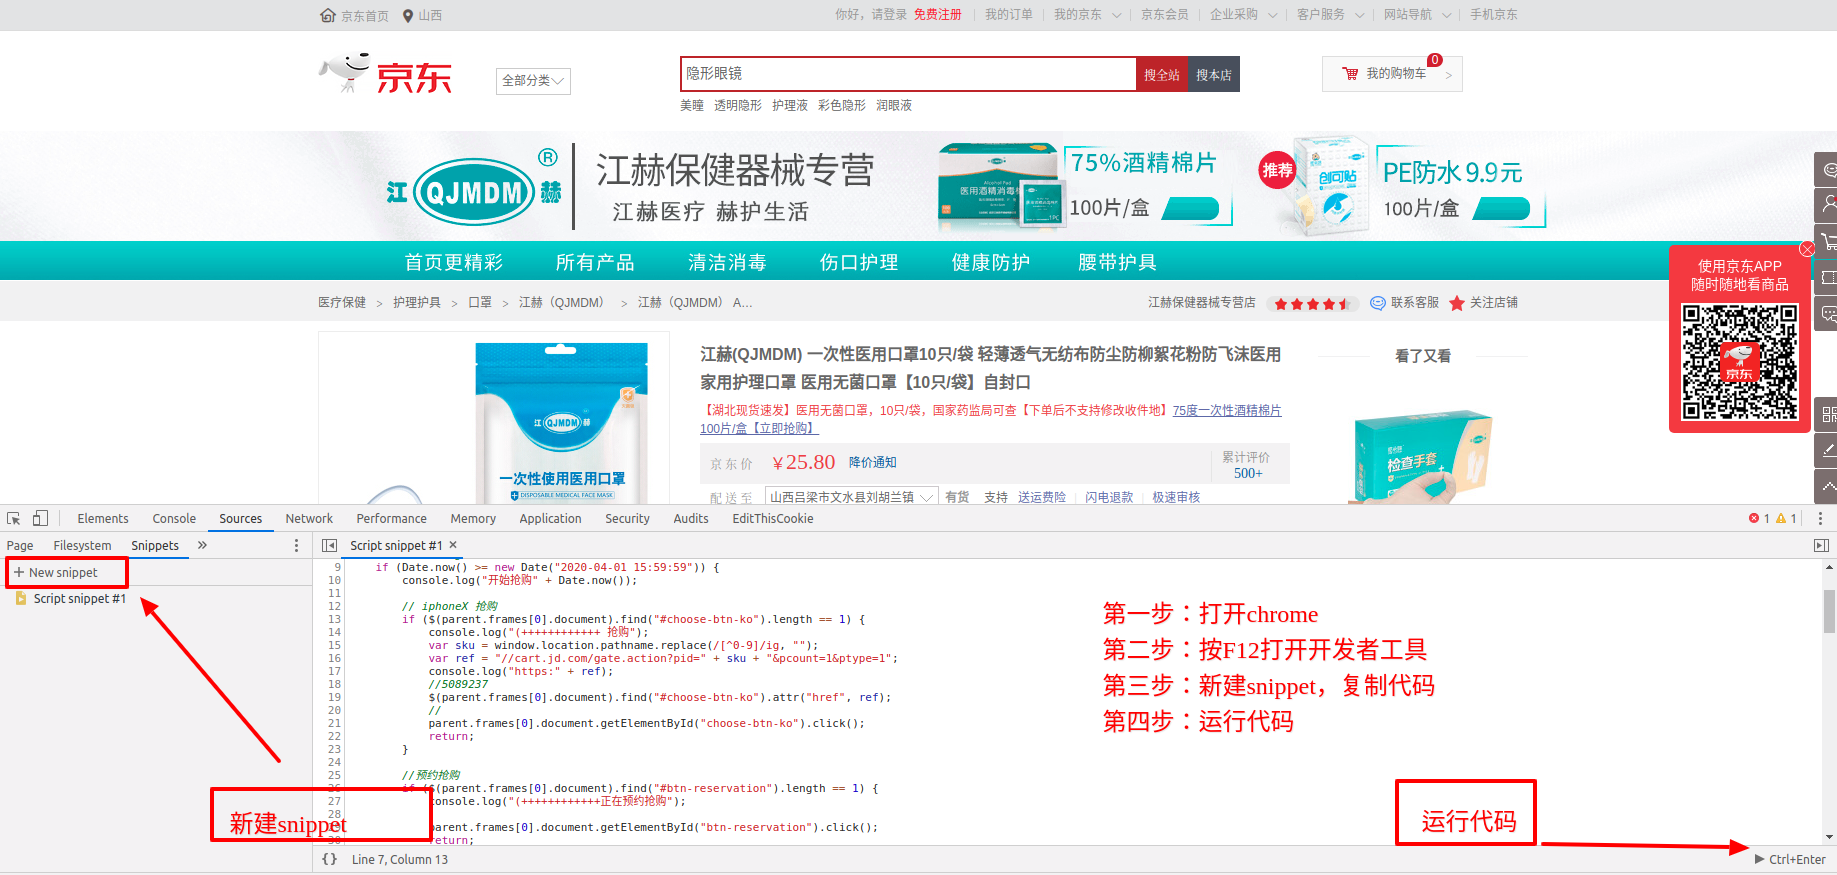Viewport: 1837px width, 875px height.
Task: Click the red error count indicator
Action: (1759, 518)
